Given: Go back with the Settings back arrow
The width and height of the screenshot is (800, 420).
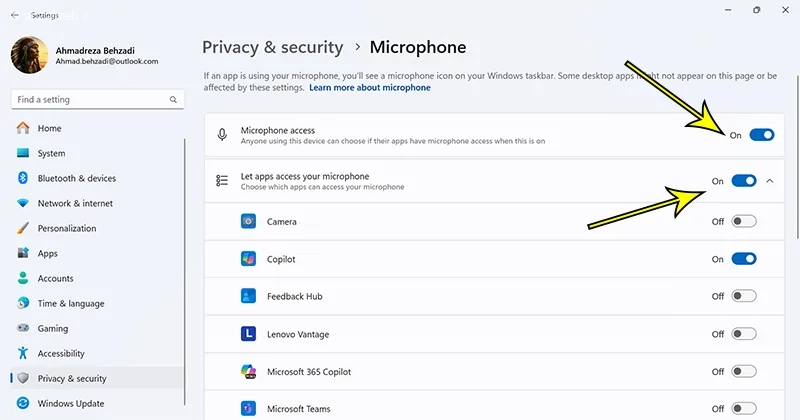Looking at the screenshot, I should [x=14, y=16].
